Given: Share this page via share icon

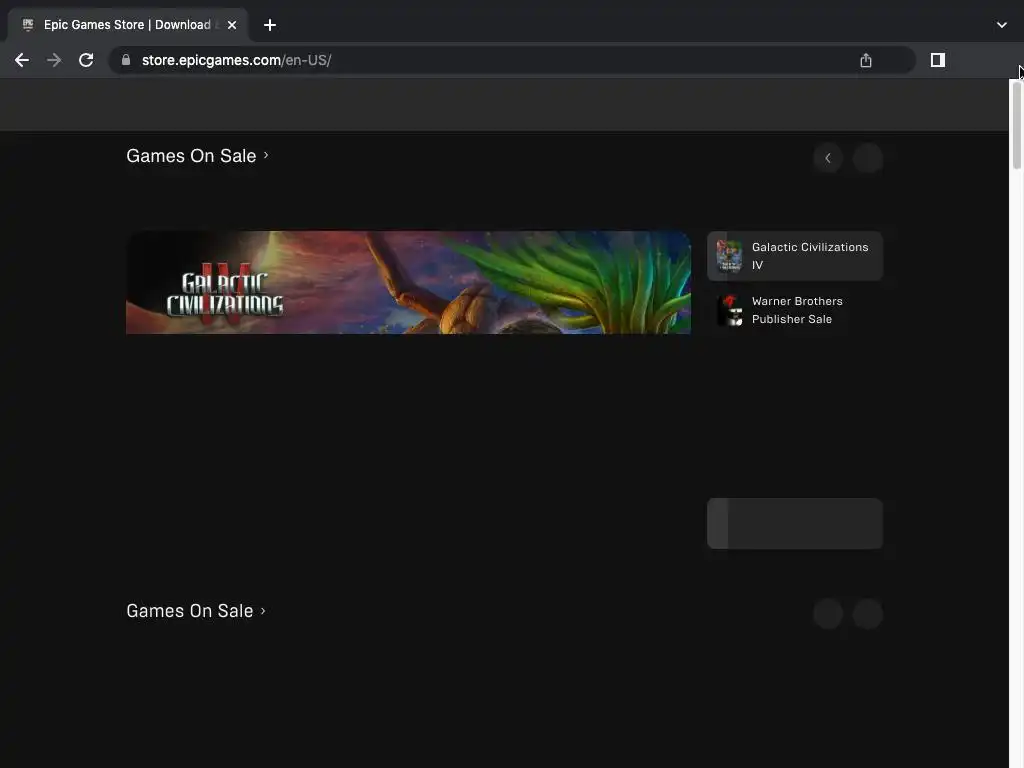Looking at the screenshot, I should click(866, 60).
